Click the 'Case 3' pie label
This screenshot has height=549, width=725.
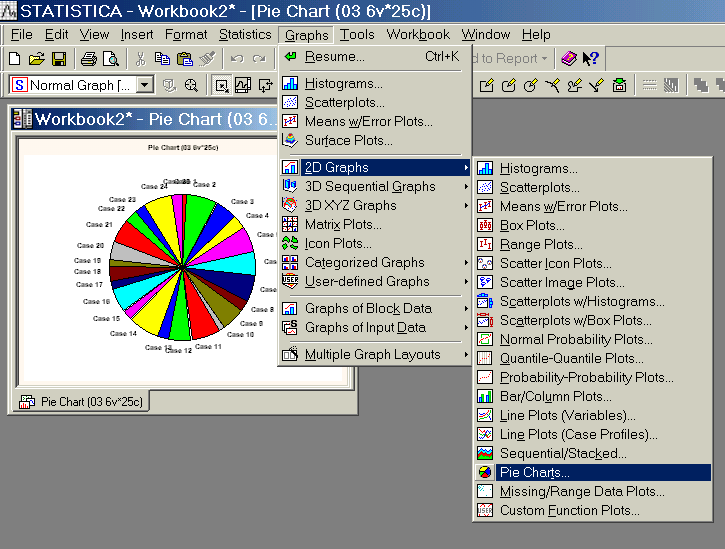[242, 201]
